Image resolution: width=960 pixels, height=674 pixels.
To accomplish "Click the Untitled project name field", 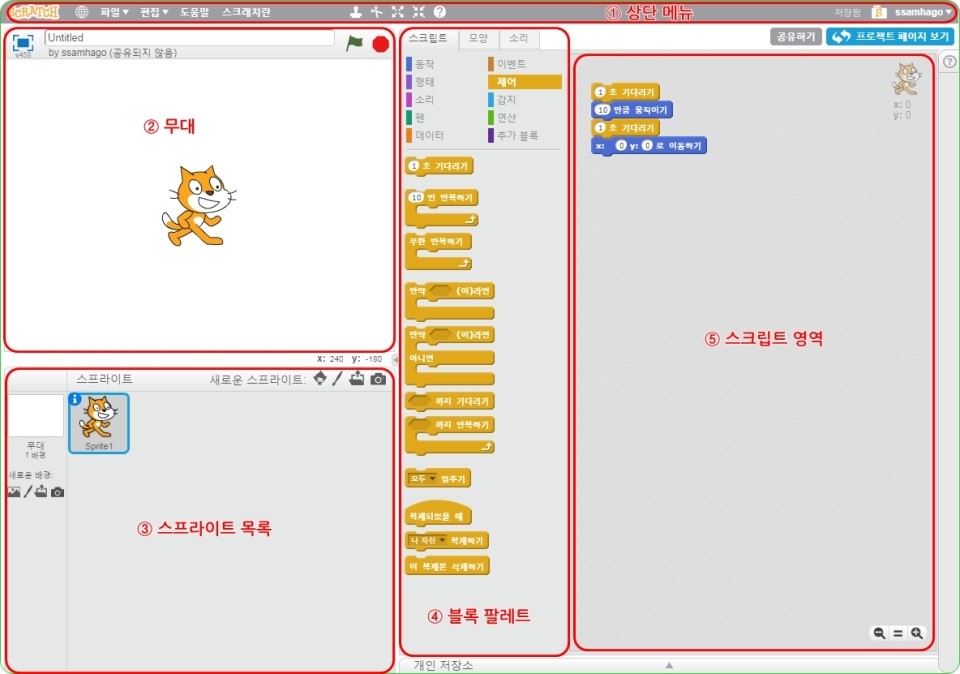I will point(189,38).
